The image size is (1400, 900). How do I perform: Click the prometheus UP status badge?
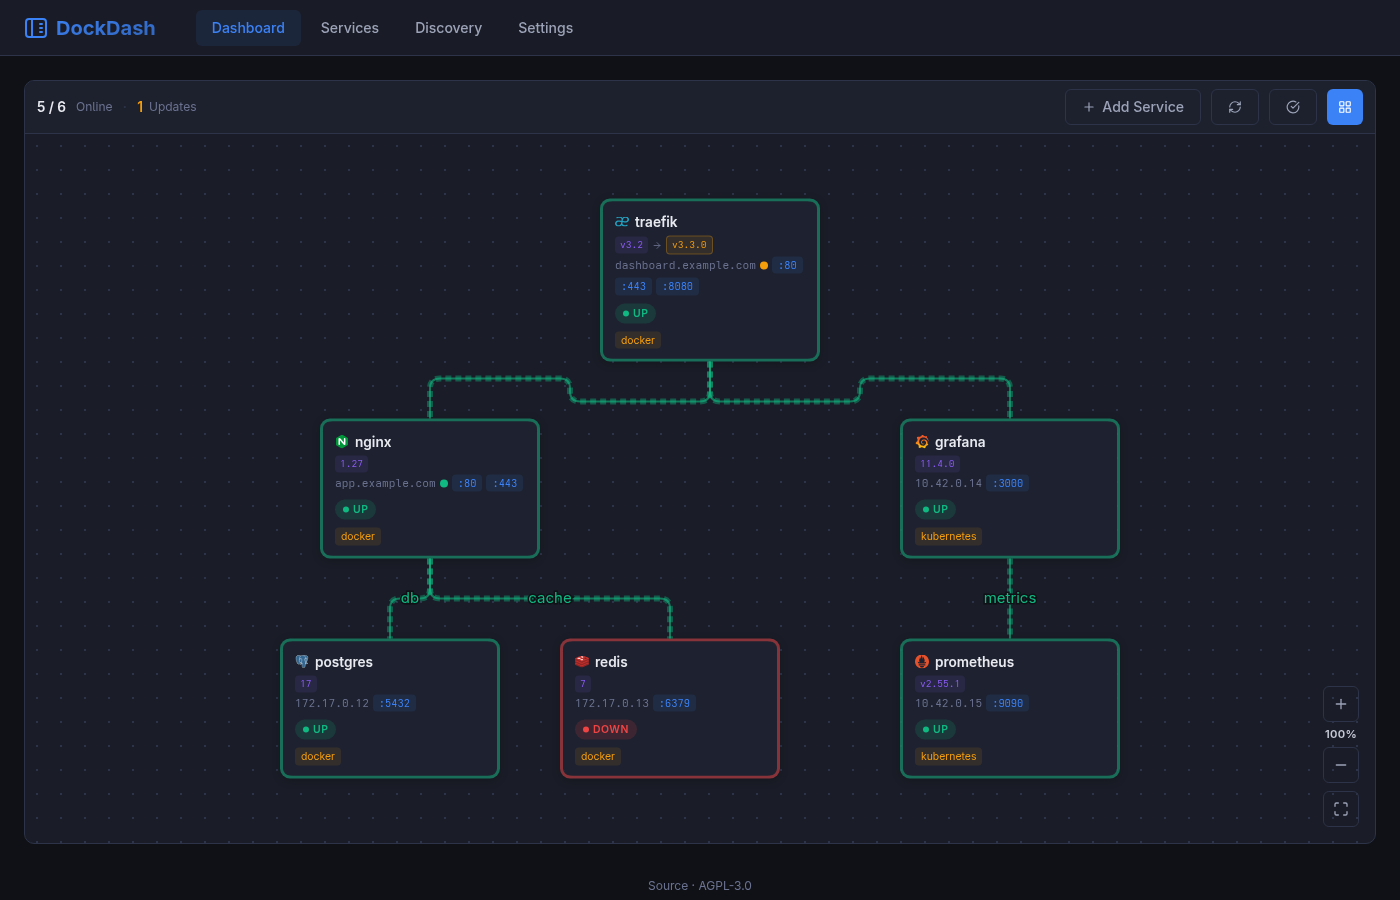tap(936, 730)
